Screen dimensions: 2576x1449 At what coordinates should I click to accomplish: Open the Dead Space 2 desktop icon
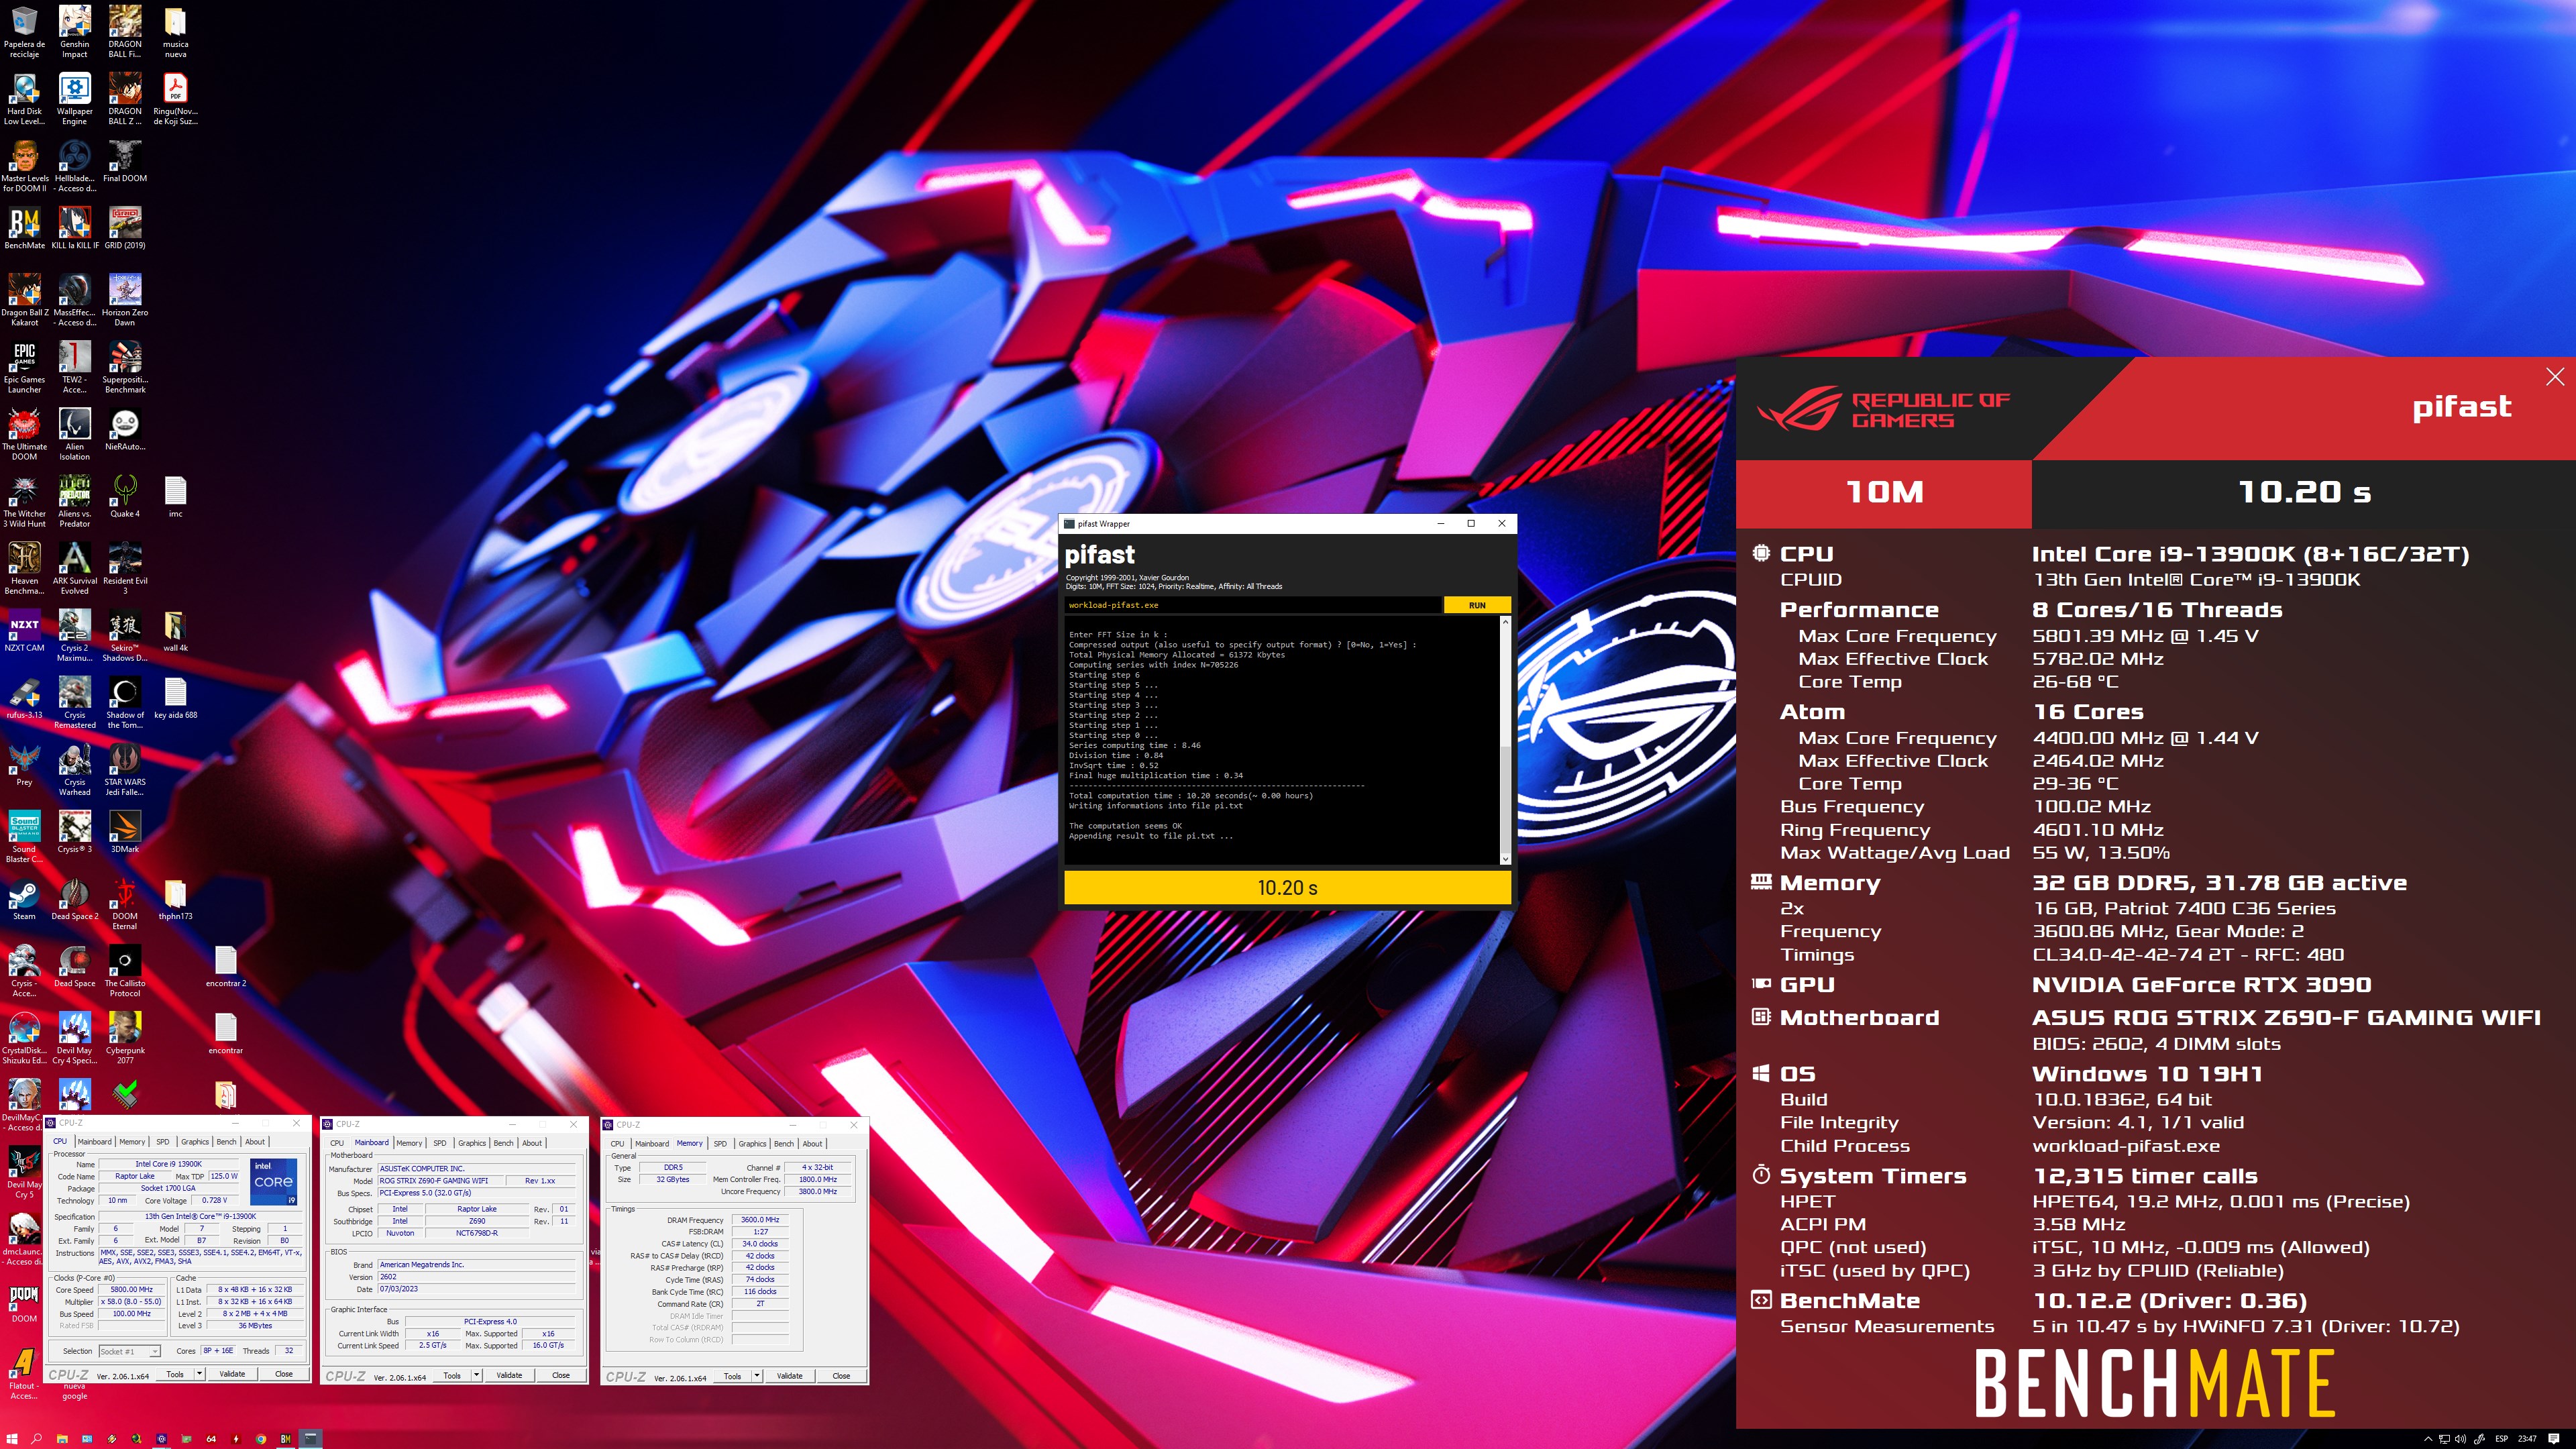coord(75,899)
